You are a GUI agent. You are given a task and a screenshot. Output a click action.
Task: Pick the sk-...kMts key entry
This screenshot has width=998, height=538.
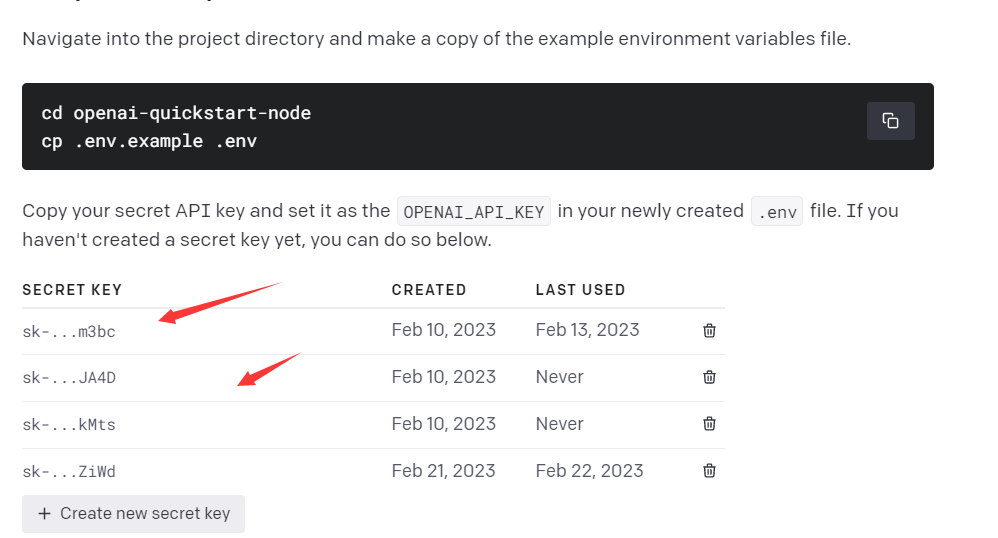69,425
